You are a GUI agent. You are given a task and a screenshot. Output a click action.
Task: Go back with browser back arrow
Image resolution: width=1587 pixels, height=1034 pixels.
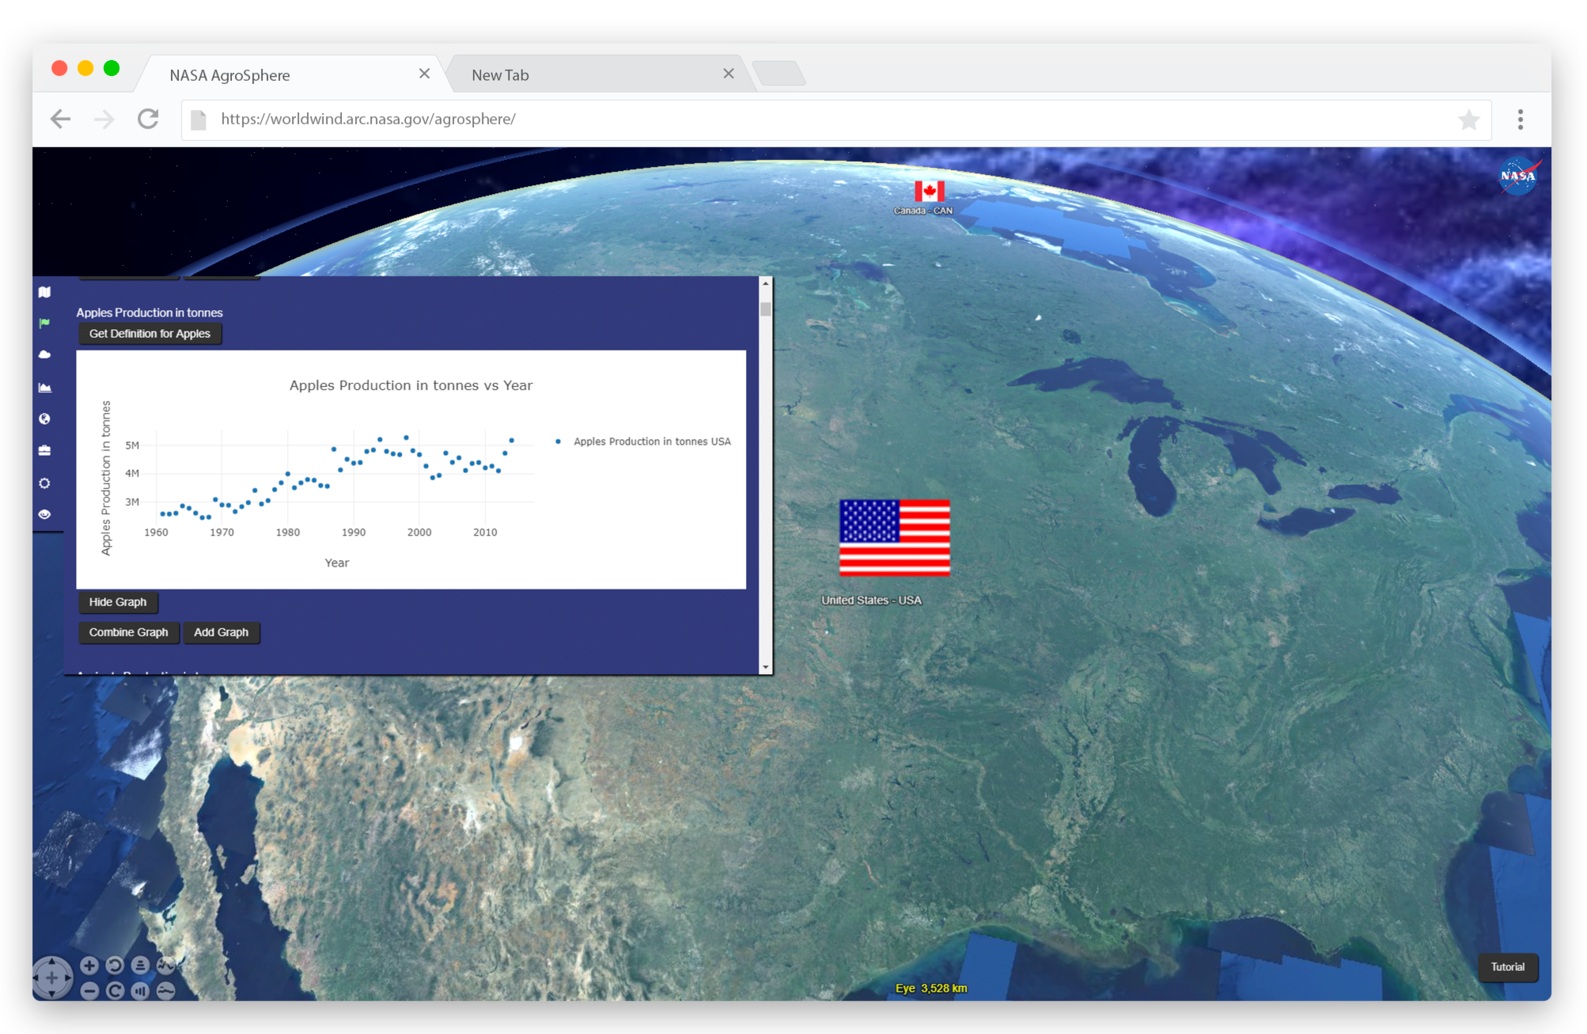(x=60, y=119)
